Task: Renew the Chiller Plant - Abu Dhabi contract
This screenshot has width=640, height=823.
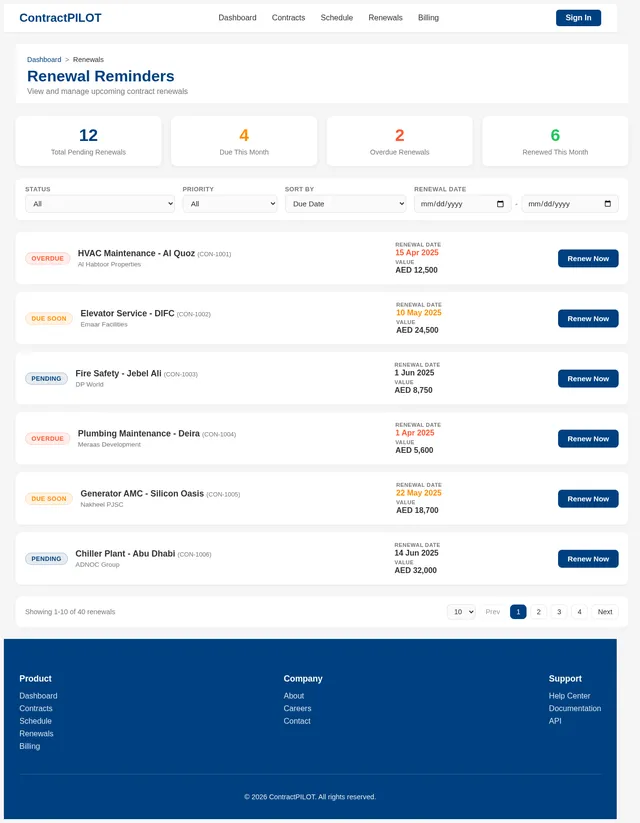Action: pos(588,558)
